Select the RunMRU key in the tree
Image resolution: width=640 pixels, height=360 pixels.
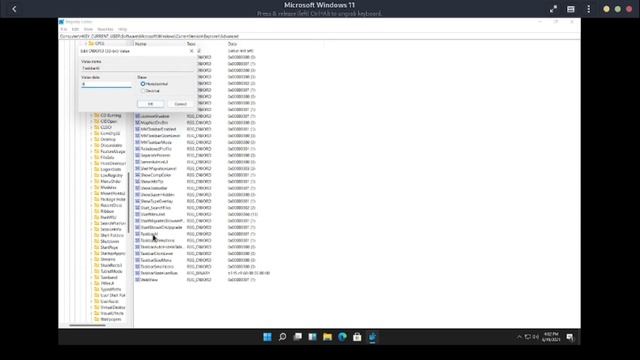pyautogui.click(x=108, y=218)
